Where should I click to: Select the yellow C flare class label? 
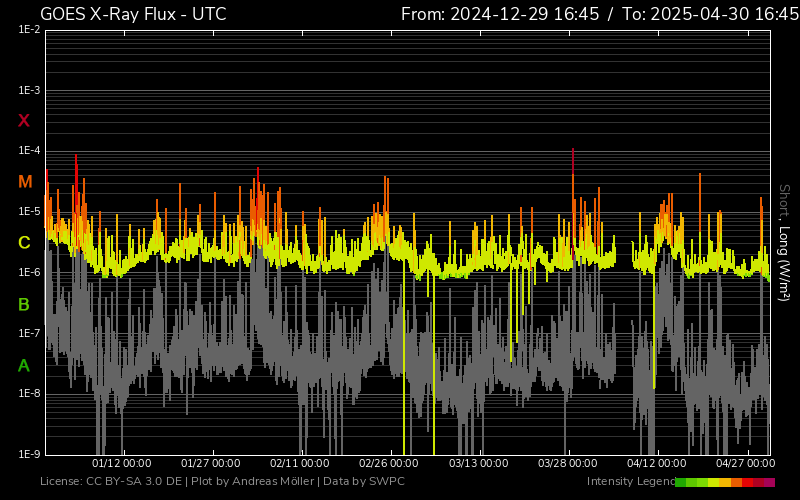tap(24, 242)
